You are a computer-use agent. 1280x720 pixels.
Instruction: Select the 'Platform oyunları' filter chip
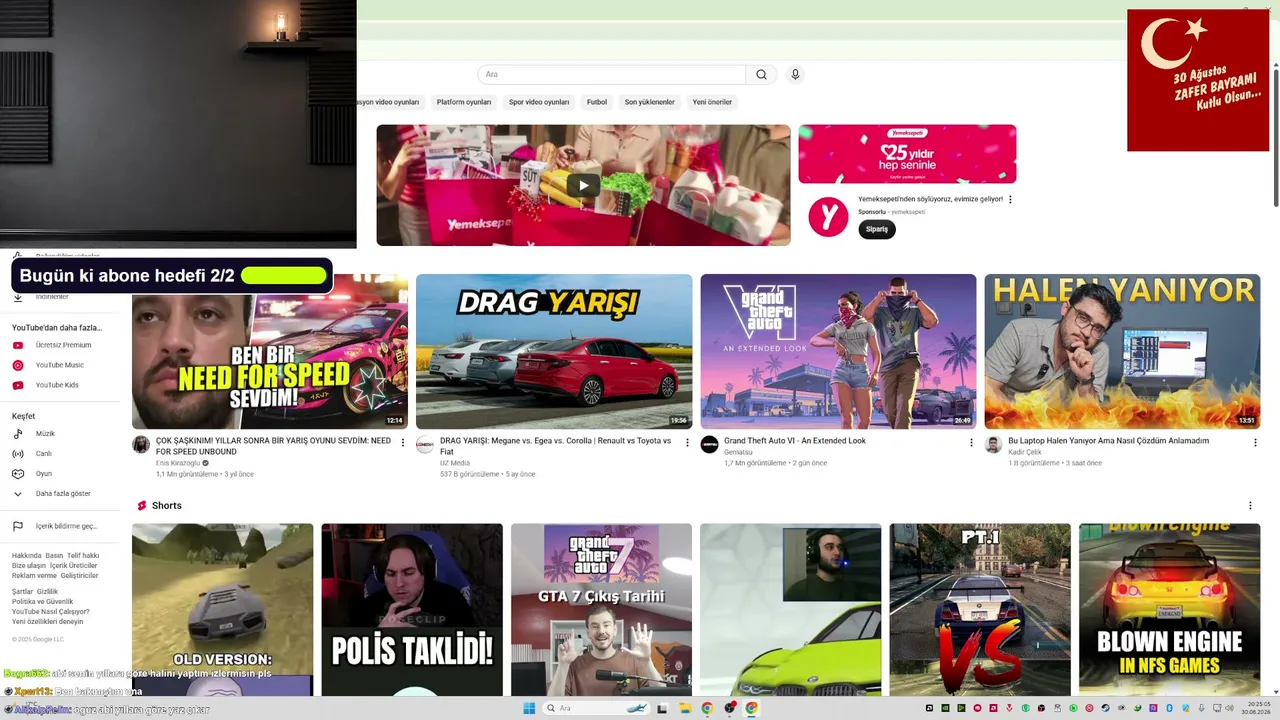(x=464, y=102)
